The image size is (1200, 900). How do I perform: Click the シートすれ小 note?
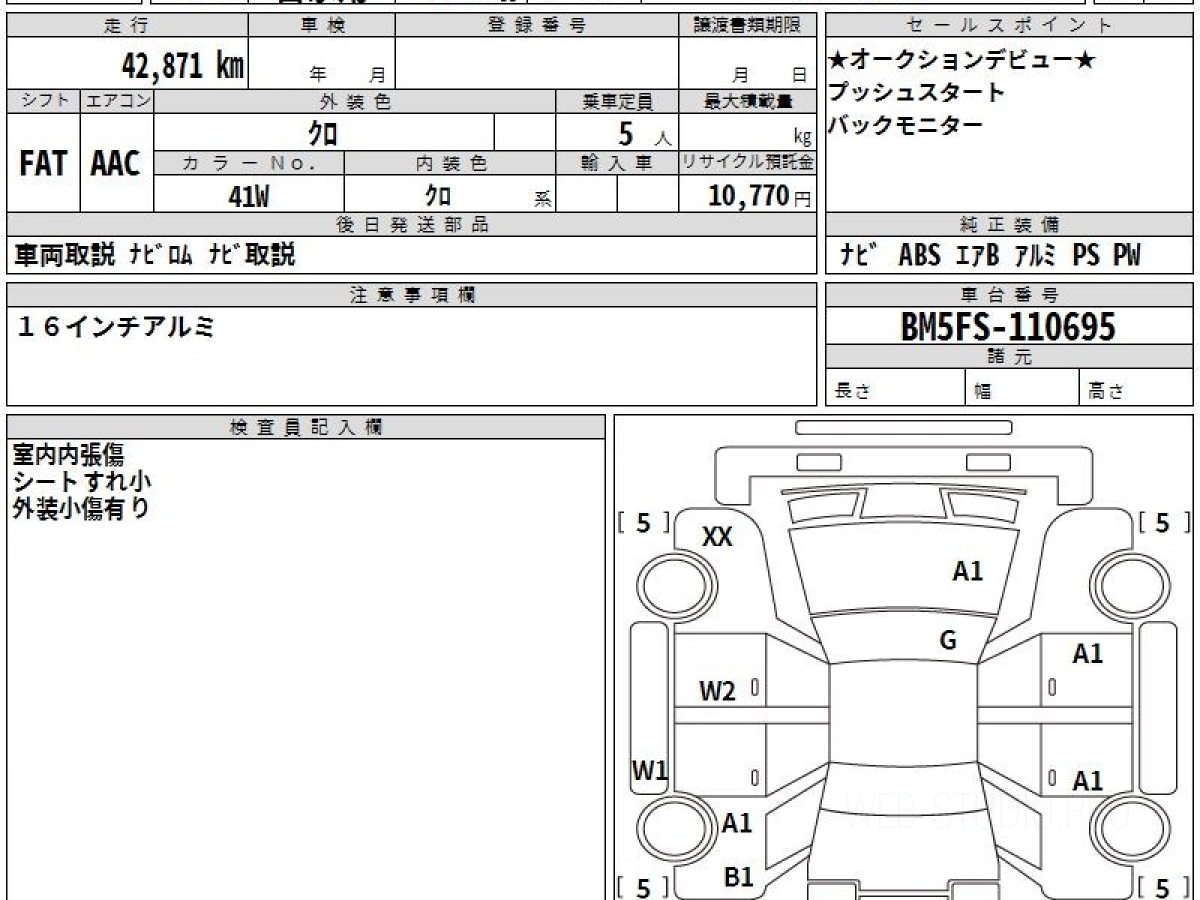pyautogui.click(x=81, y=481)
